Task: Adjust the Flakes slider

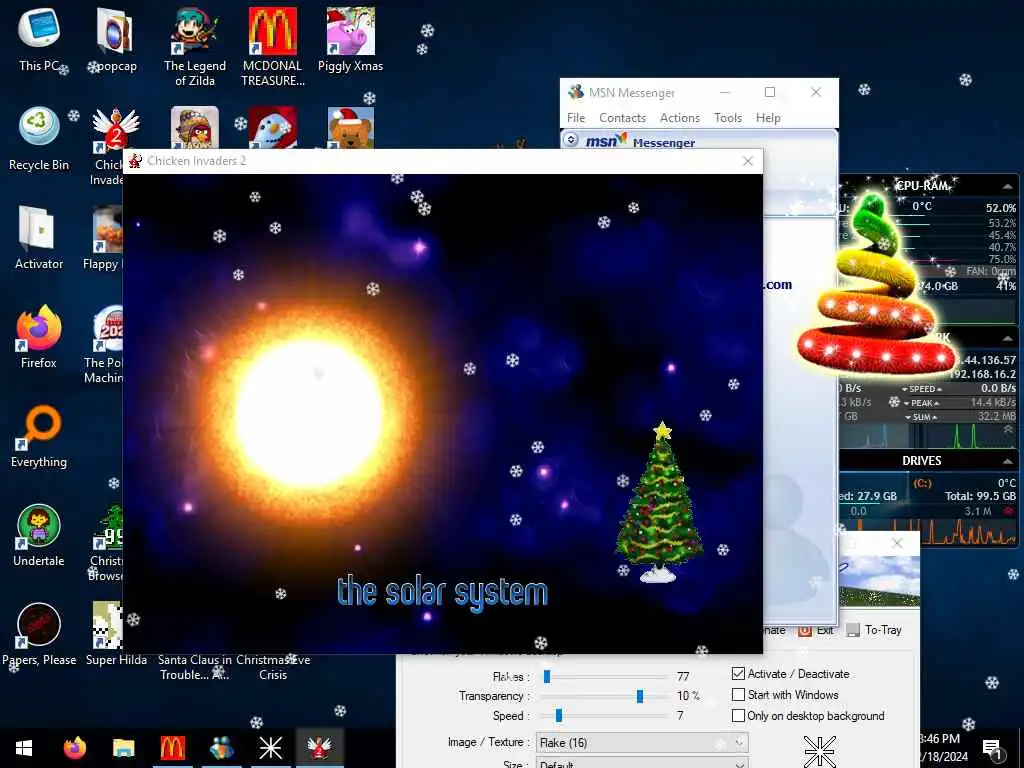Action: click(x=547, y=677)
